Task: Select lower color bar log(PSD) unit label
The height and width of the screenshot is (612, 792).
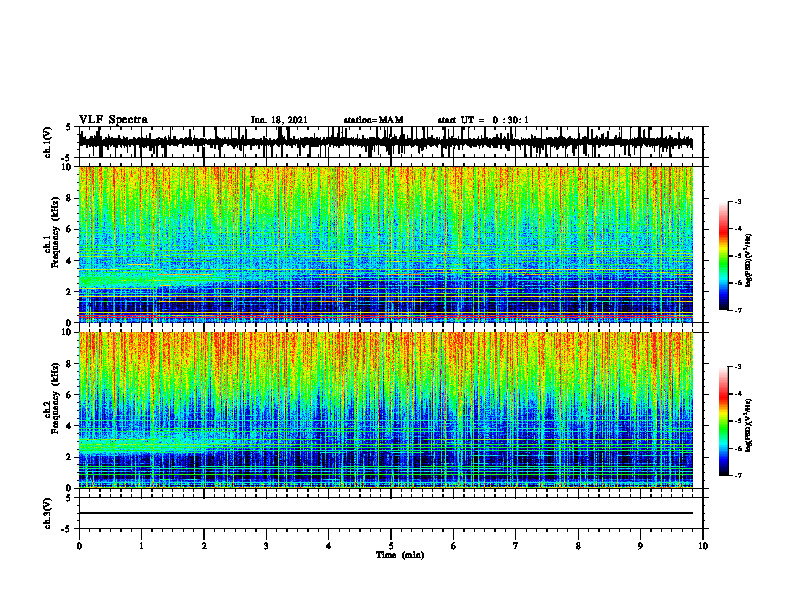Action: coord(749,425)
